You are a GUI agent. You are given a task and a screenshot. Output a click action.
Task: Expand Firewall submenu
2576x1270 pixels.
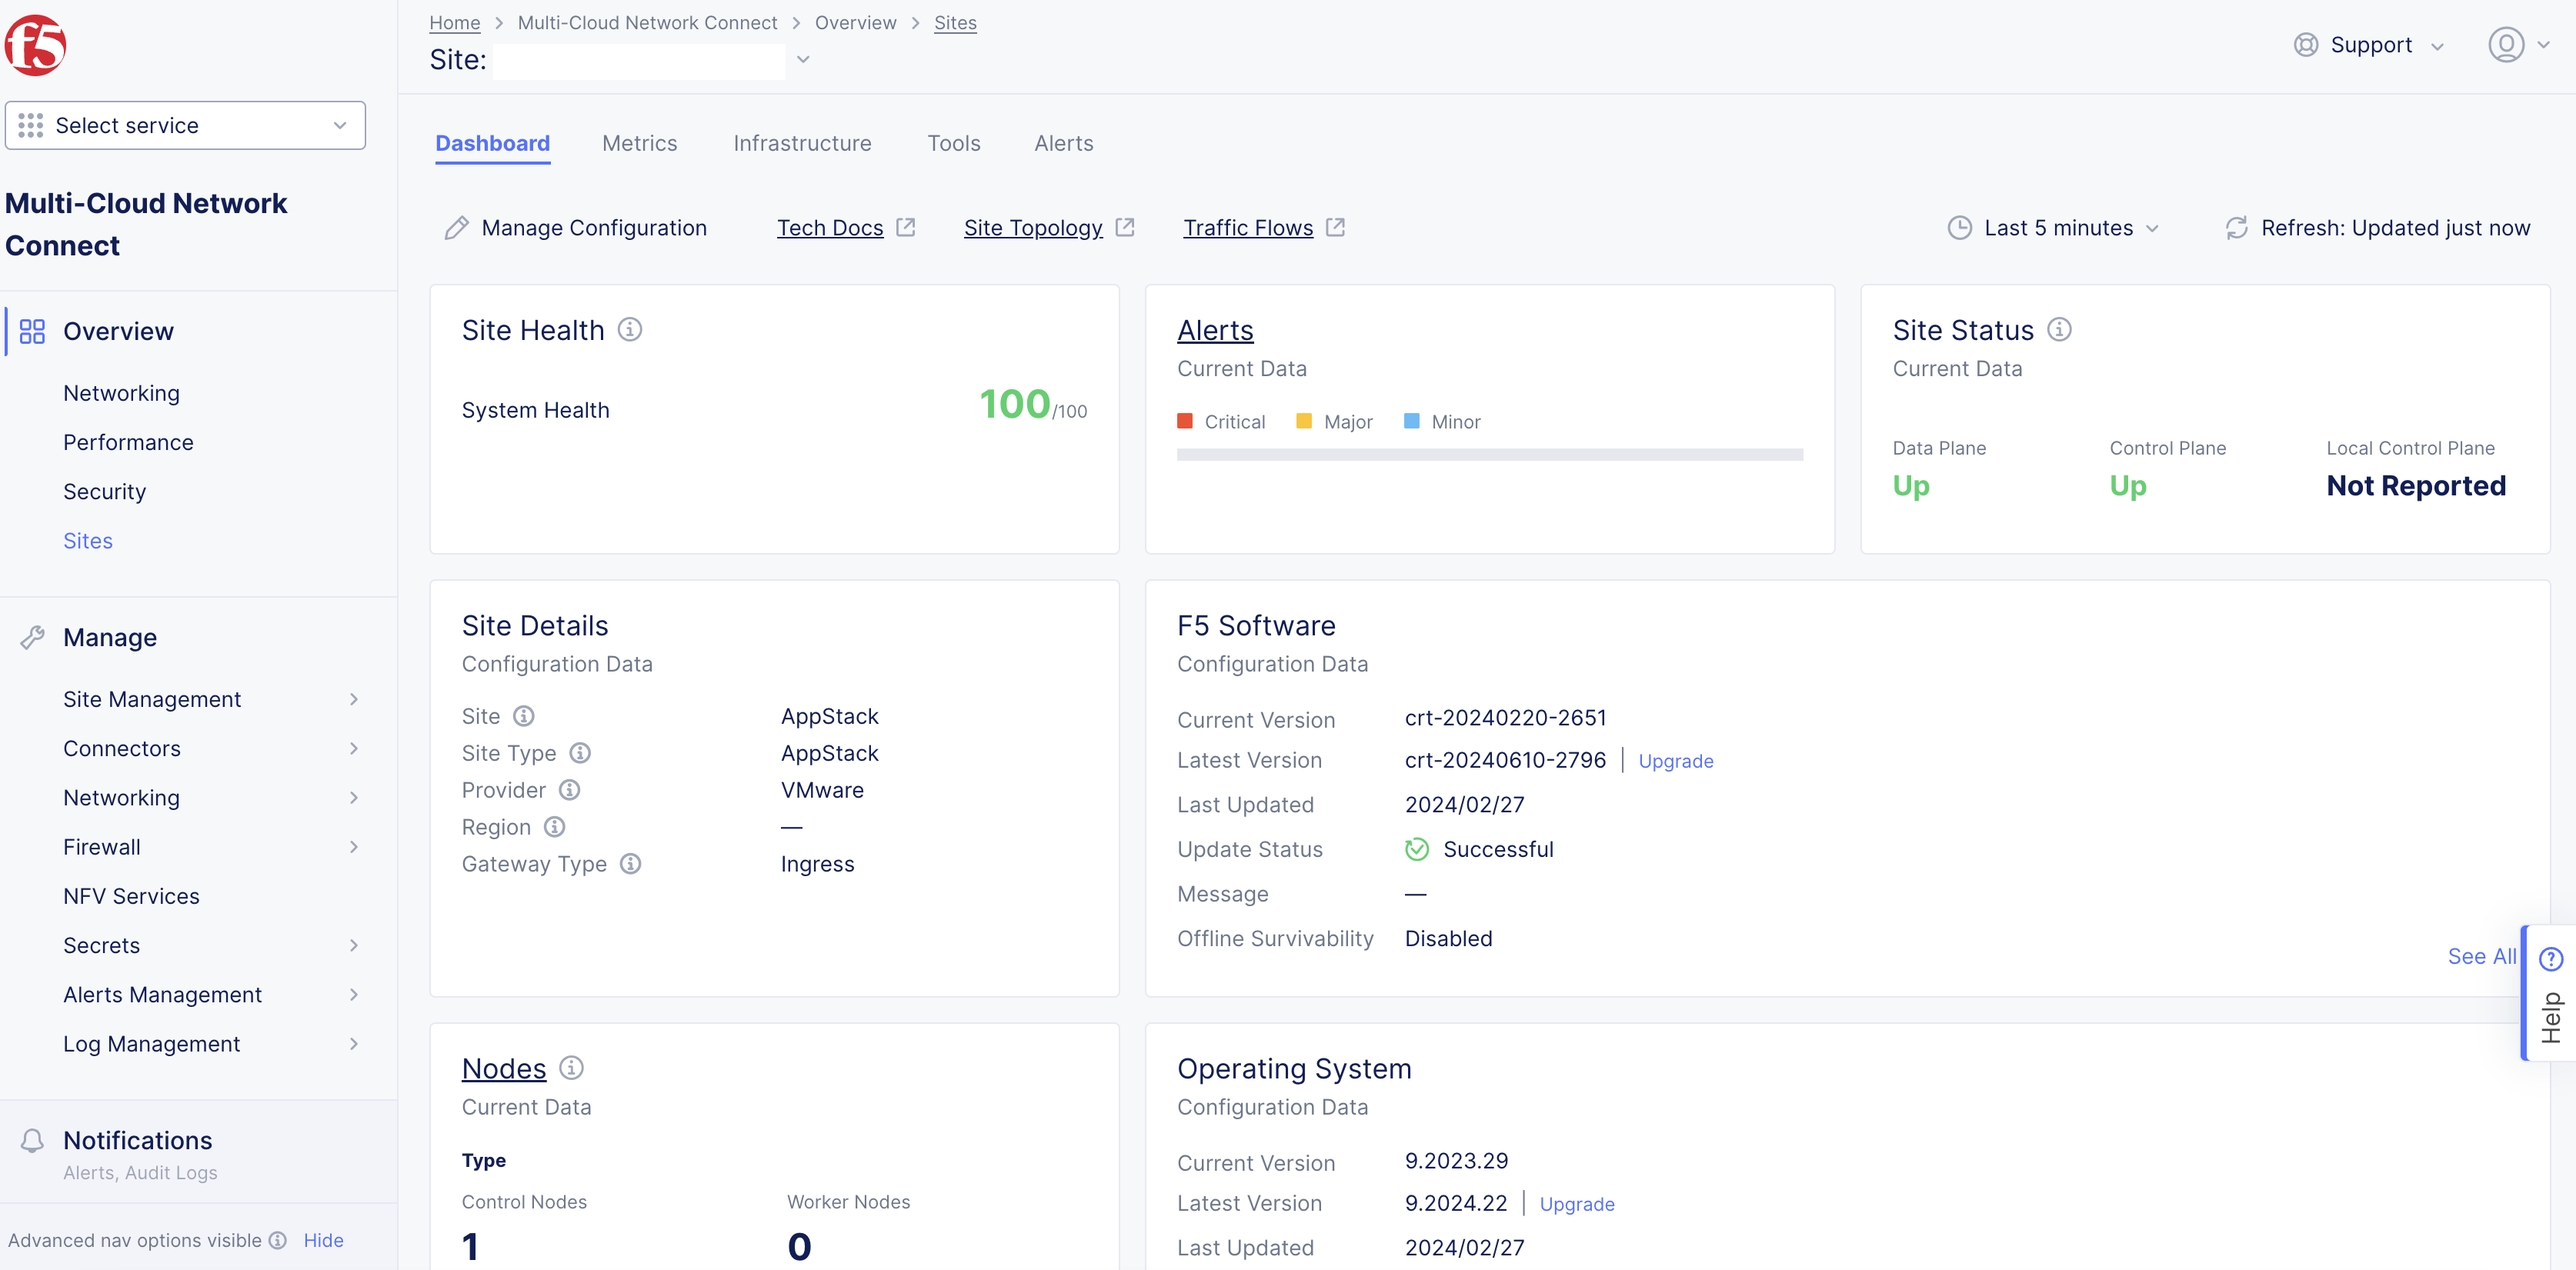[x=354, y=847]
